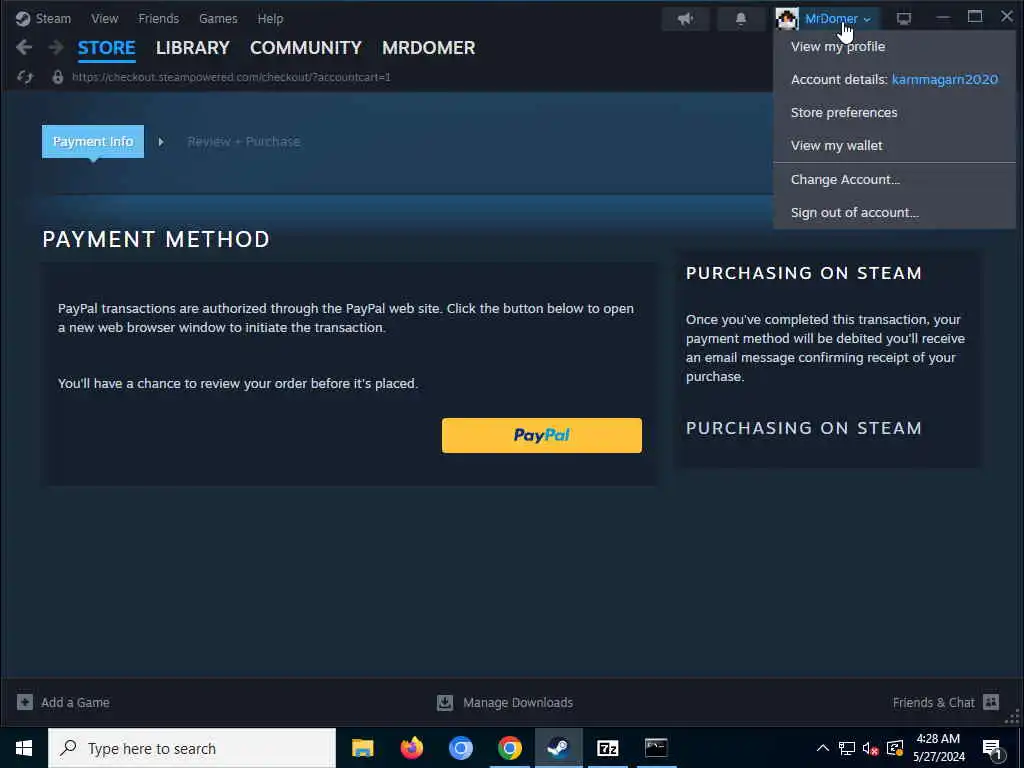Viewport: 1024px width, 768px height.
Task: Click the Payment Info step
Action: 93,141
